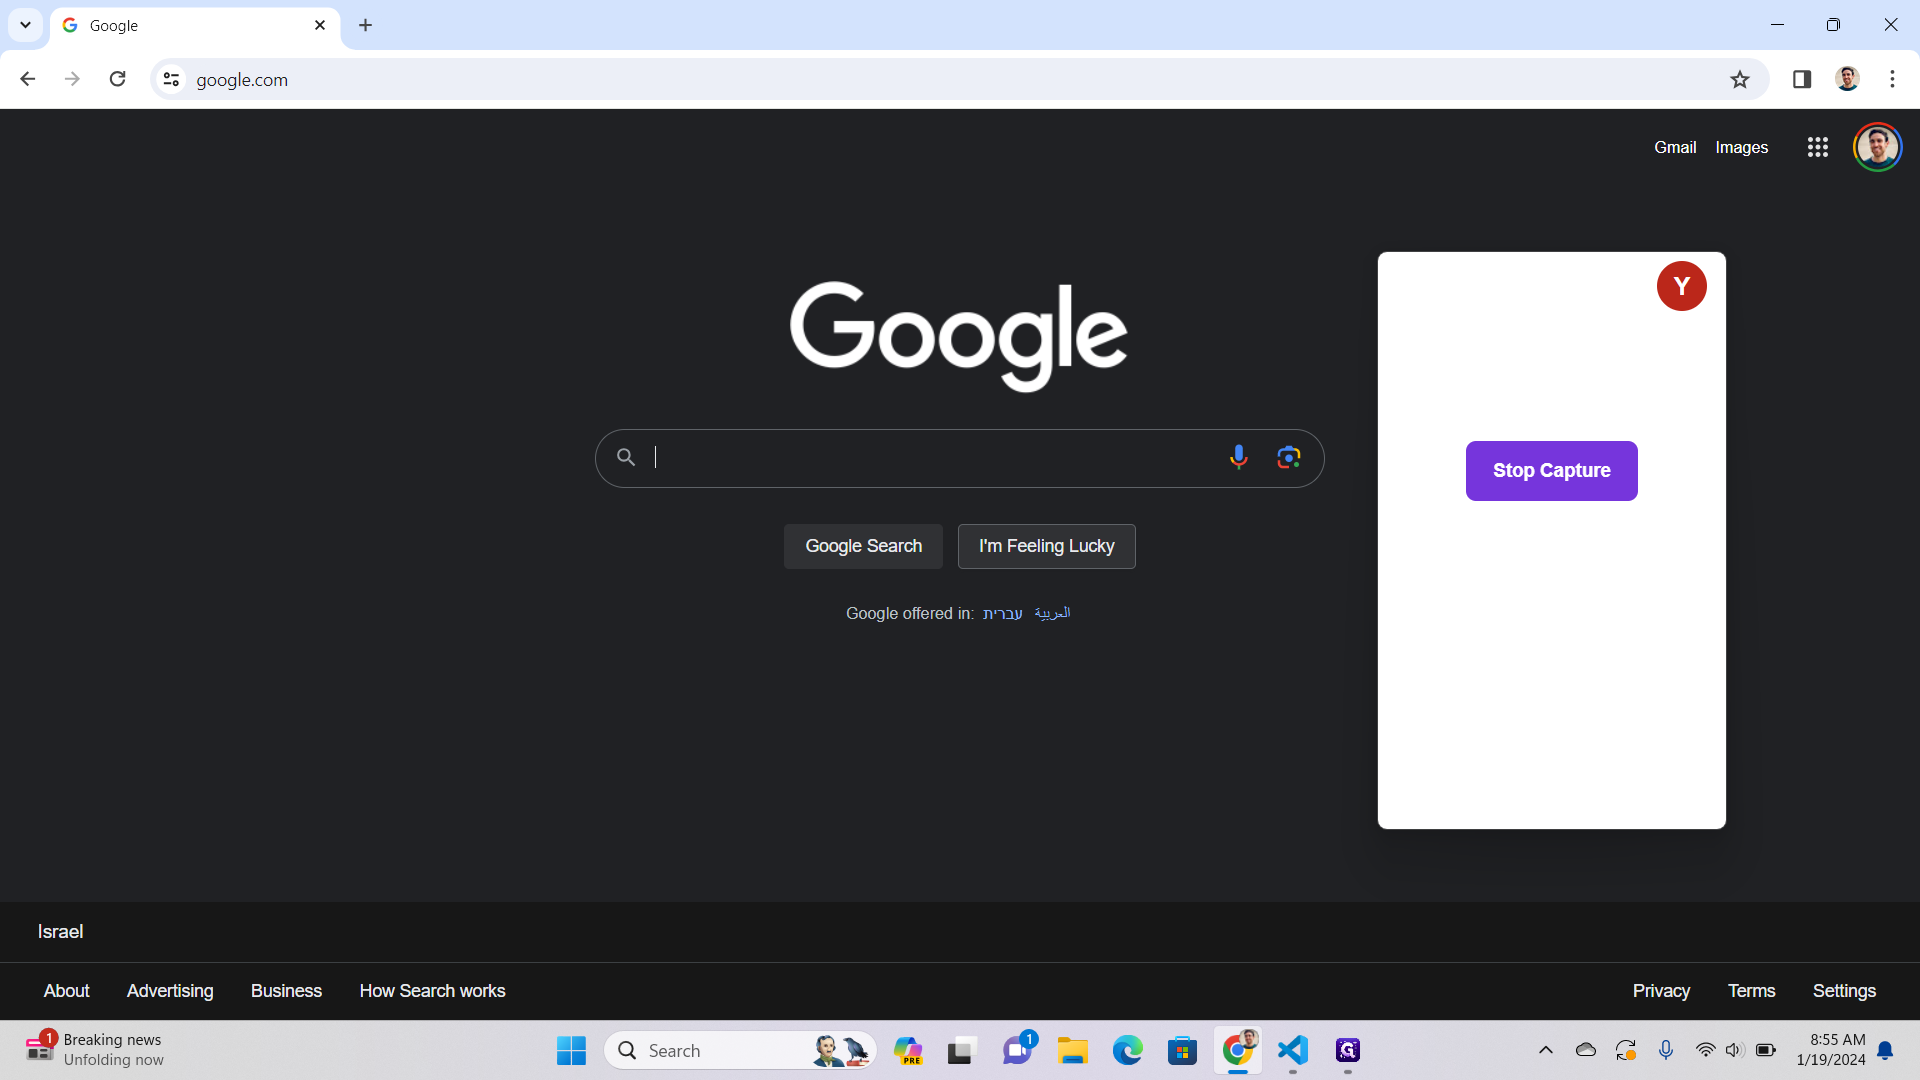Screen dimensions: 1920x1080
Task: Open the Google apps grid
Action: coord(1818,147)
